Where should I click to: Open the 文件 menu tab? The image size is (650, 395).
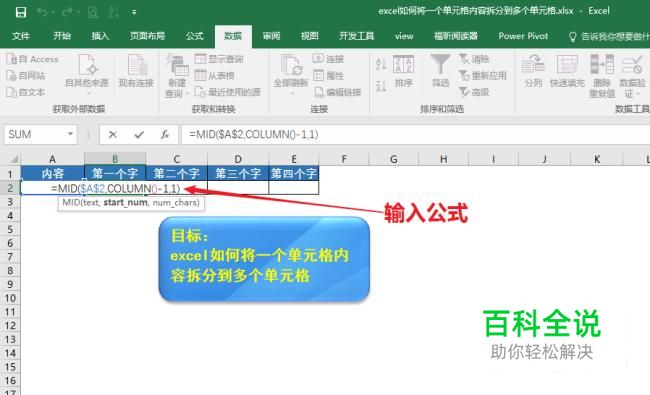click(x=21, y=36)
